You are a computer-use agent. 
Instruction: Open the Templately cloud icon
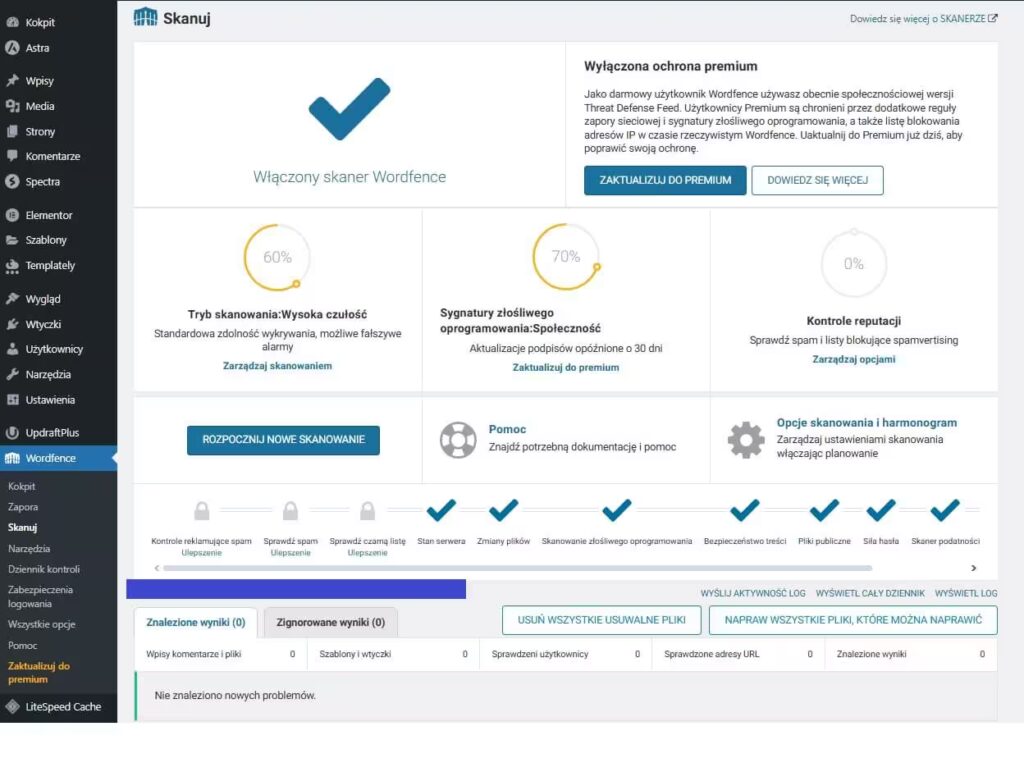12,265
